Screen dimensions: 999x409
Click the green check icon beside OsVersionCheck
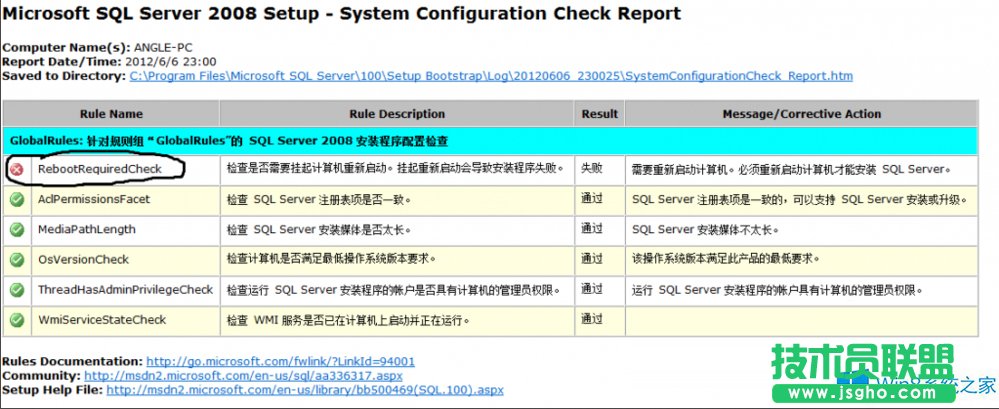(17, 260)
